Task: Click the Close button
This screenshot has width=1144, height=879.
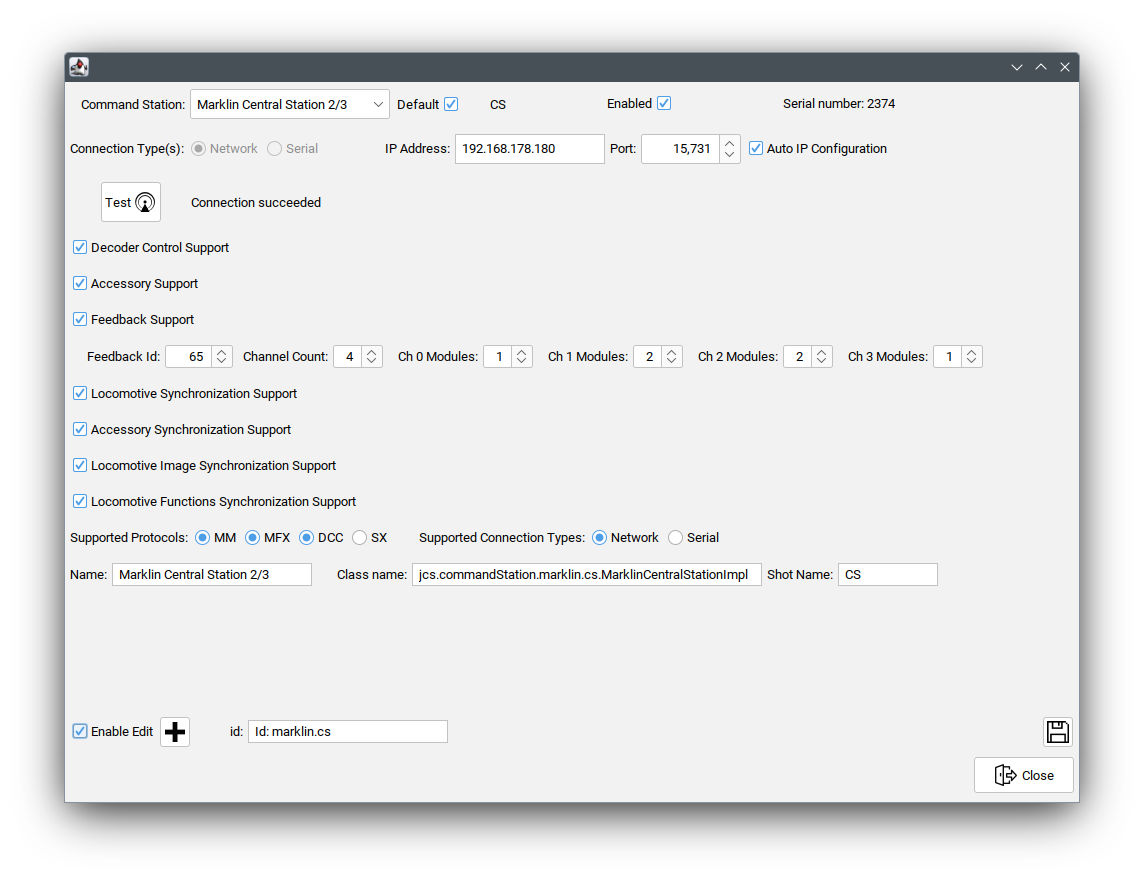Action: [1024, 775]
